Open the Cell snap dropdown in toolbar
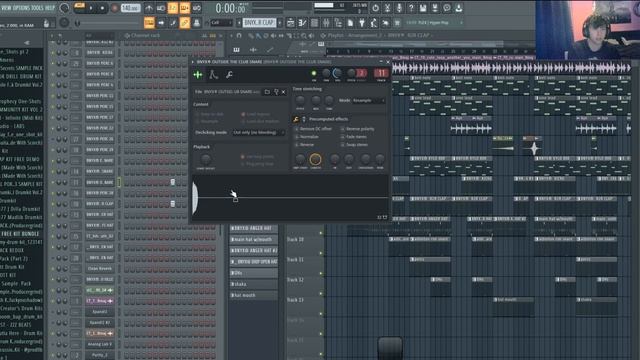The width and height of the screenshot is (640, 360). click(221, 23)
